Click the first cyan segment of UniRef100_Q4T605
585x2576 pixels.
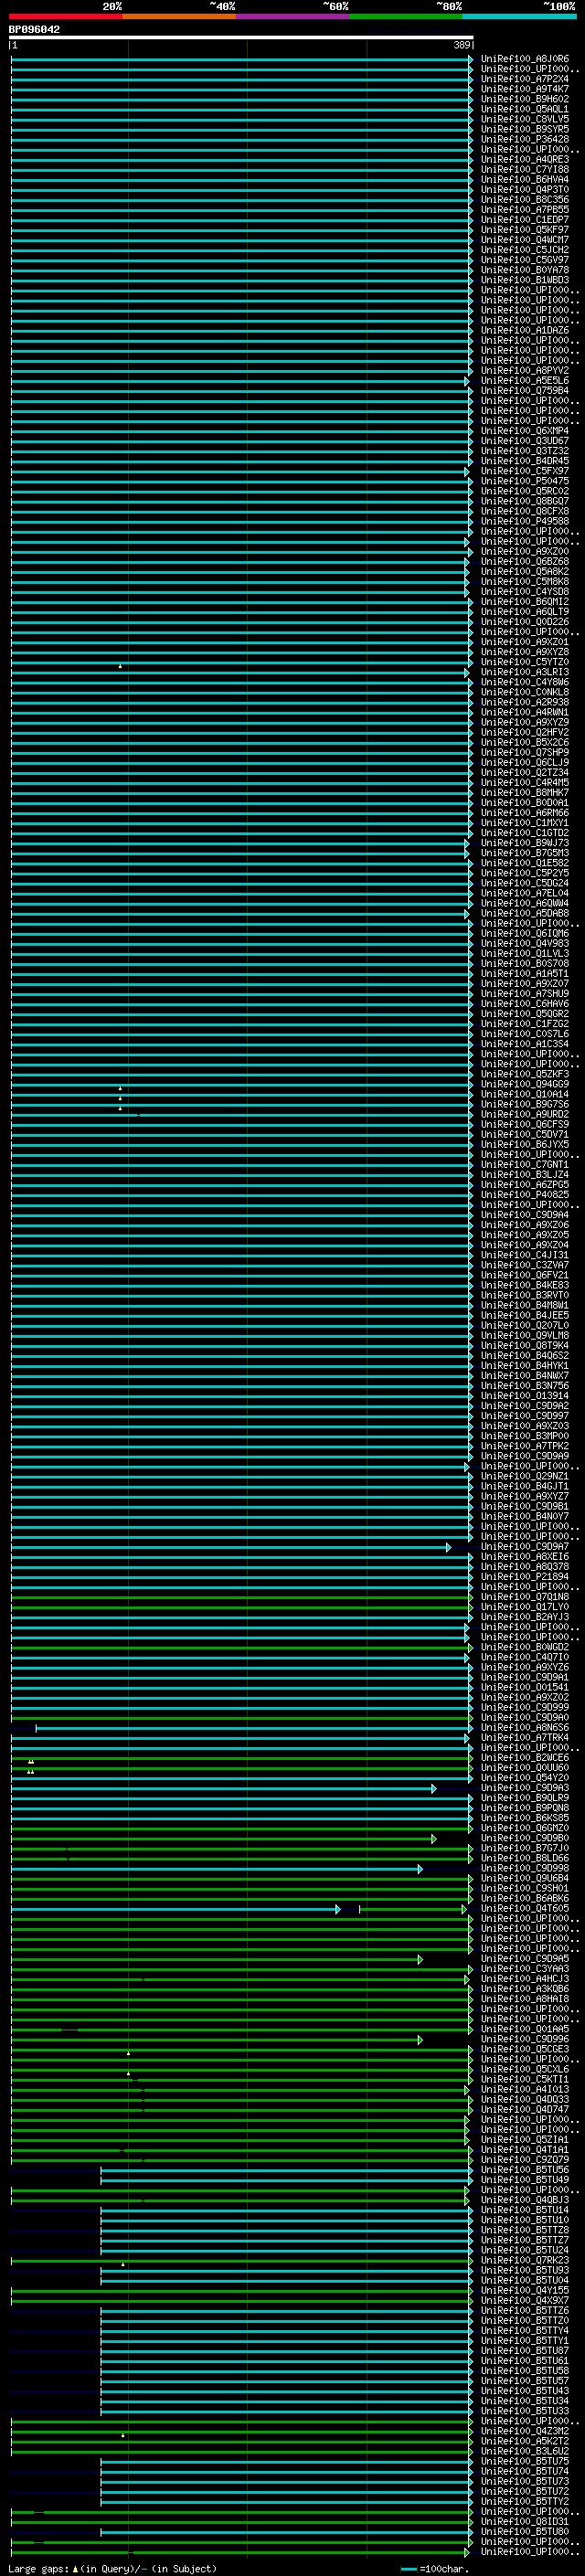click(x=175, y=1909)
